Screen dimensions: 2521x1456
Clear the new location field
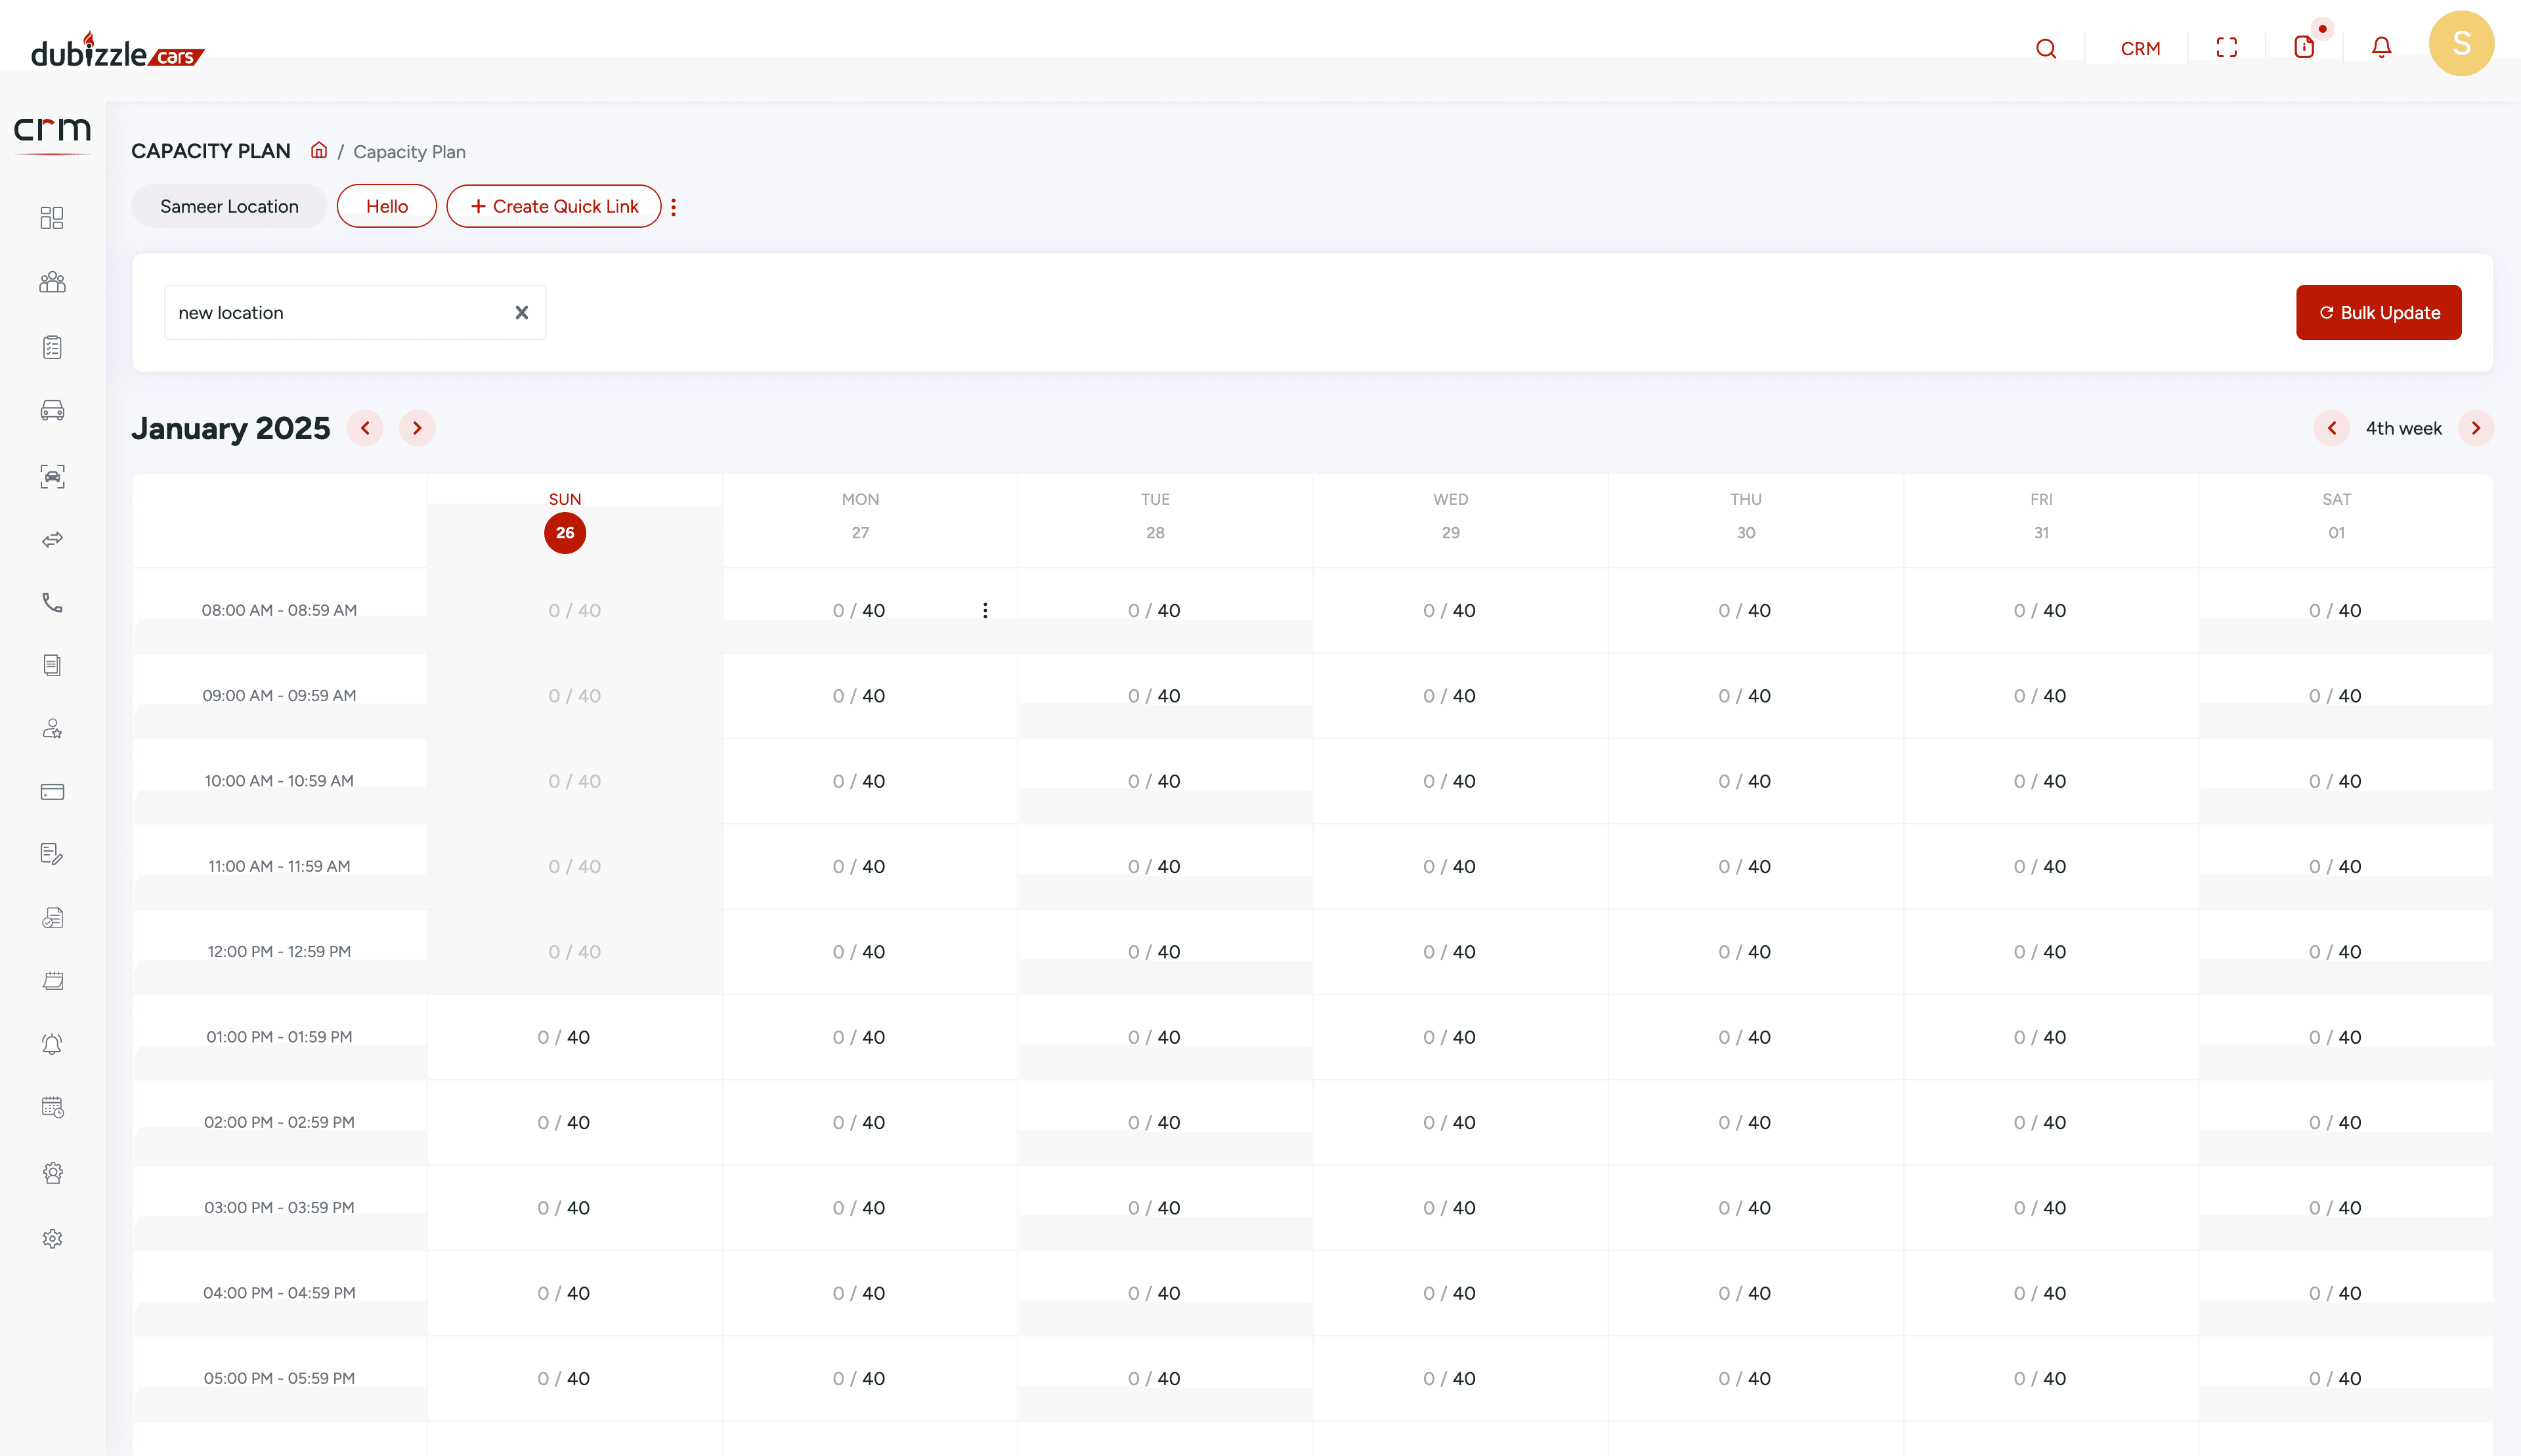[521, 313]
